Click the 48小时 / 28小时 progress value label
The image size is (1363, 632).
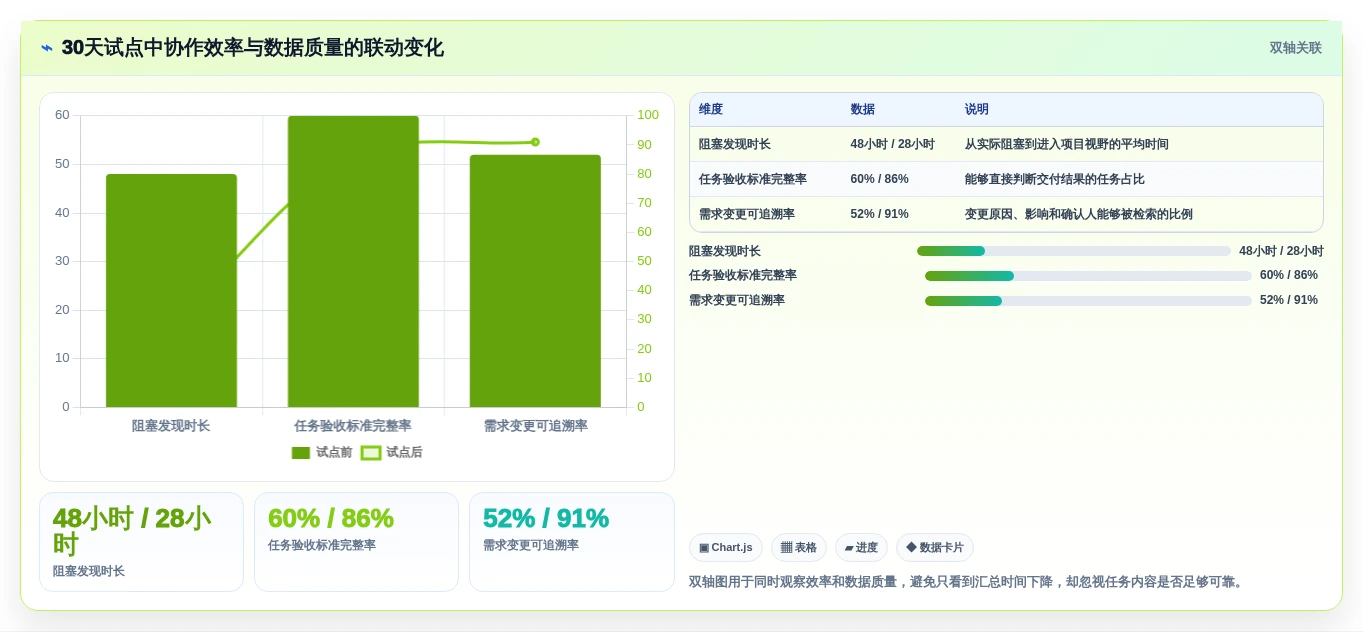point(1281,251)
